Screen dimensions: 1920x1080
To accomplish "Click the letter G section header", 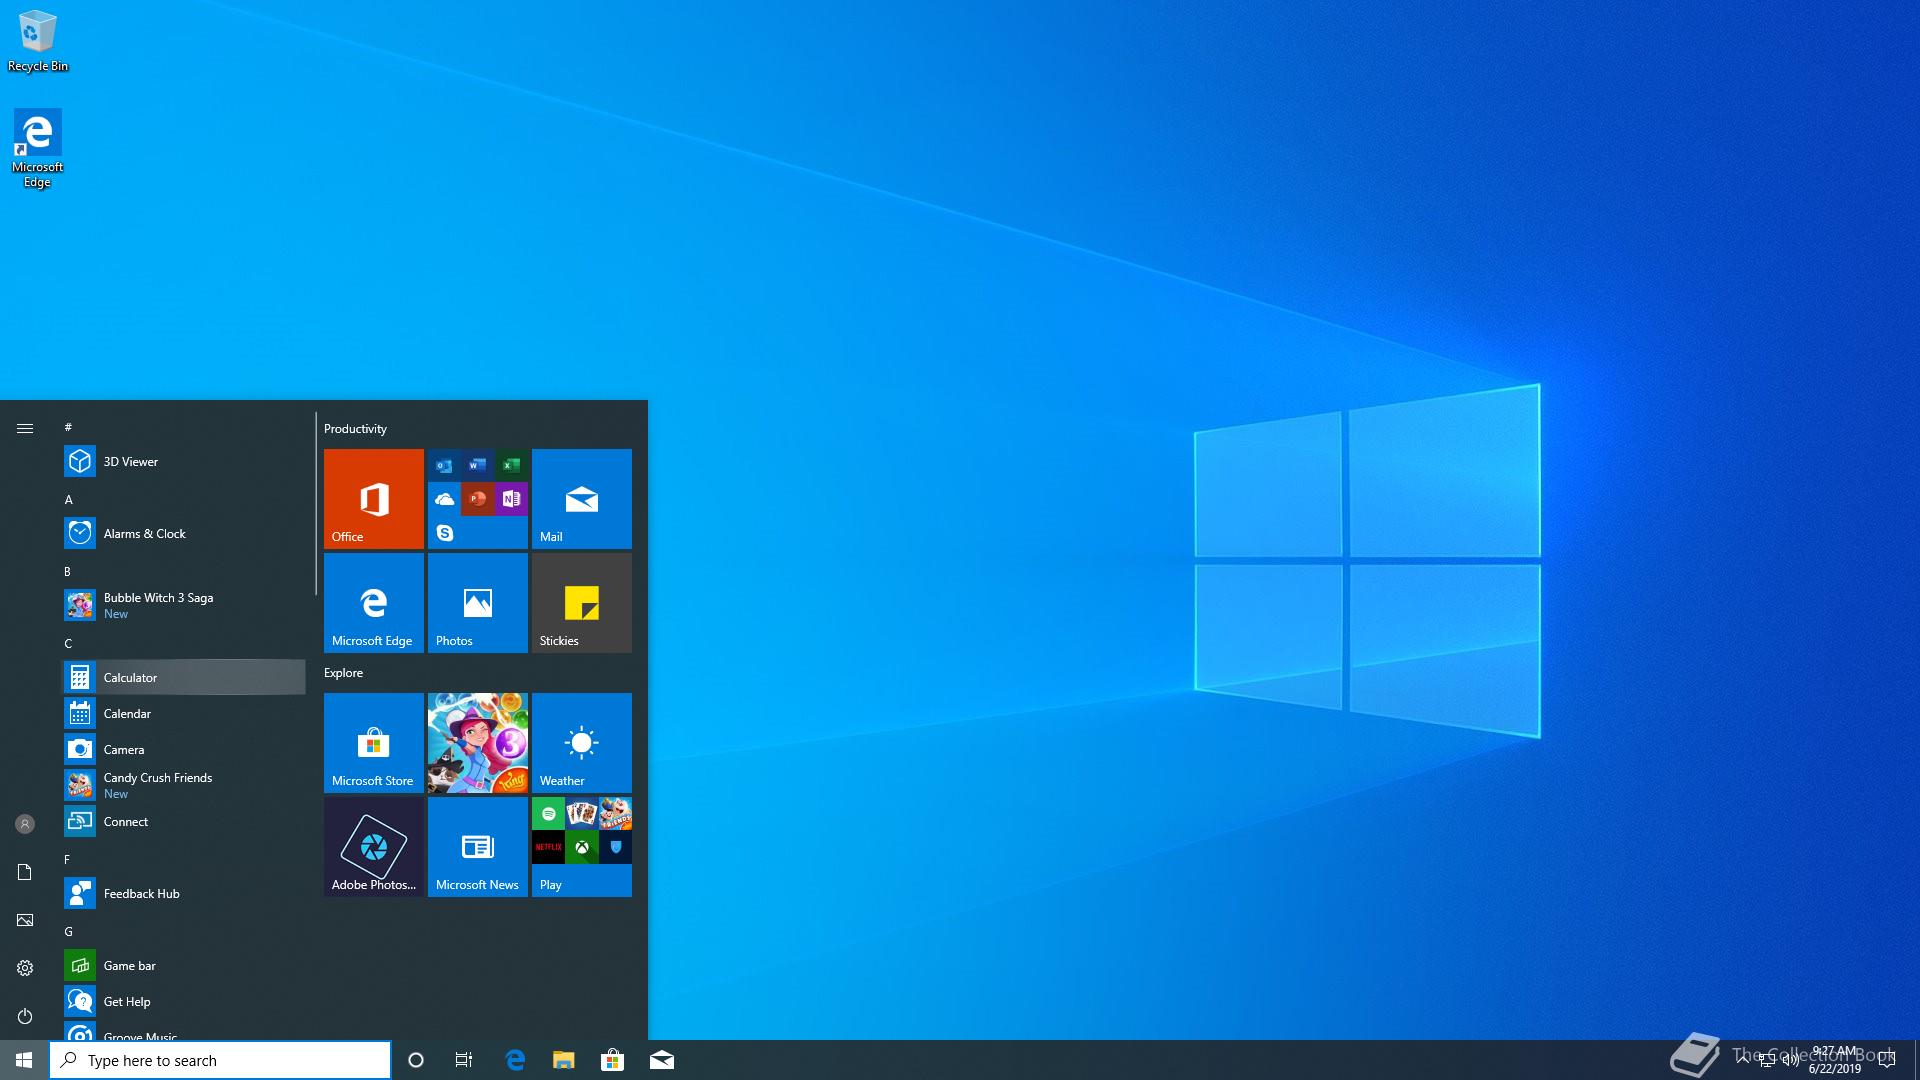I will (x=69, y=931).
